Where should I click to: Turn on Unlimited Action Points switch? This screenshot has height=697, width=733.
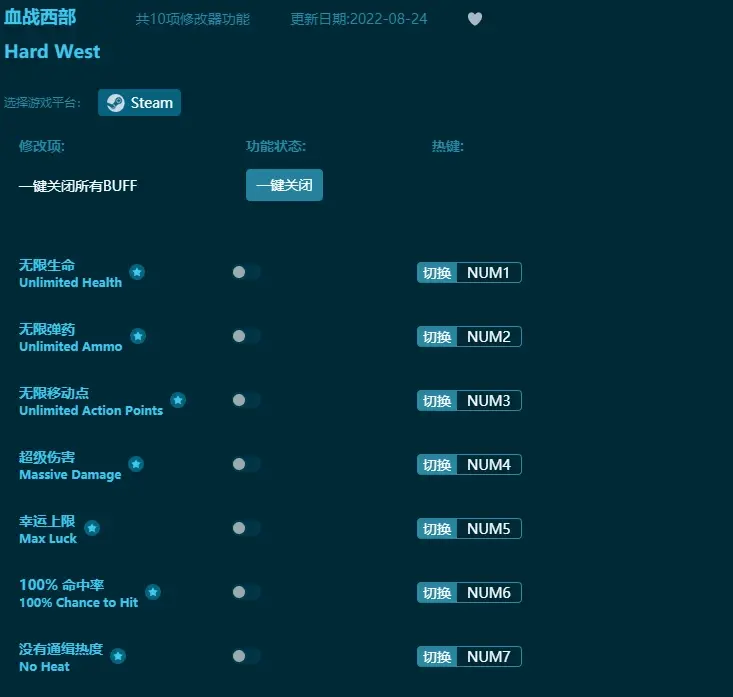point(246,400)
